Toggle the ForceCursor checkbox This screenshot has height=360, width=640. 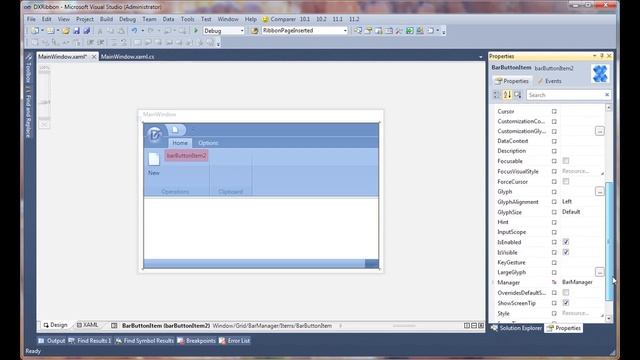[566, 181]
